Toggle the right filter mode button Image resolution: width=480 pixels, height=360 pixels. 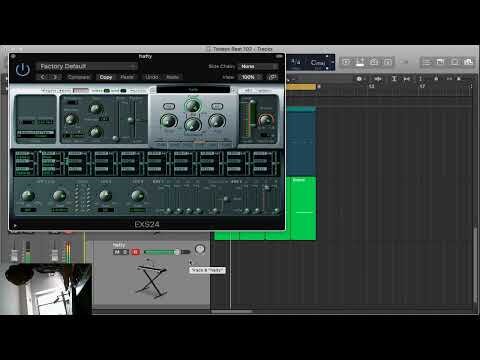point(217,106)
